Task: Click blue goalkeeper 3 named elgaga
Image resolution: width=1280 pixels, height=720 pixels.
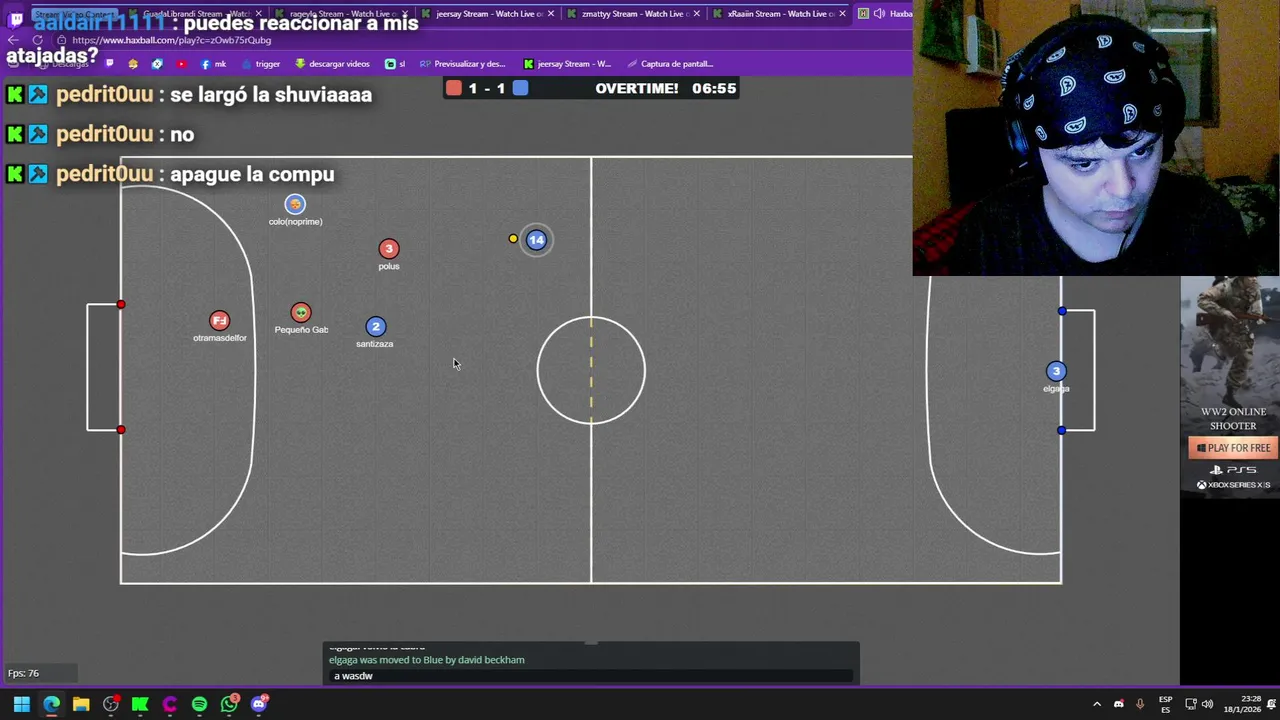Action: pos(1056,371)
